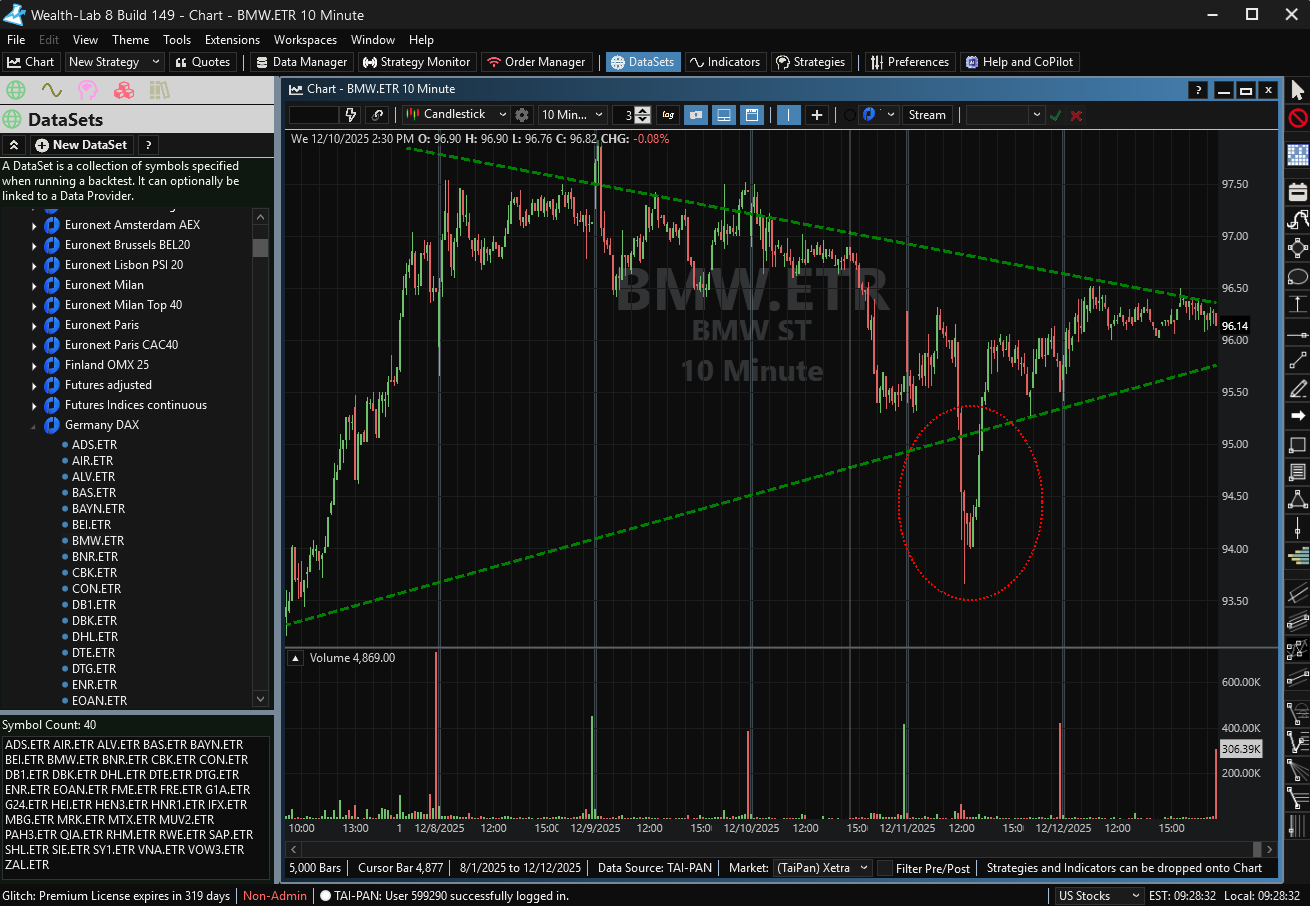
Task: Toggle the log scale button
Action: click(x=667, y=115)
